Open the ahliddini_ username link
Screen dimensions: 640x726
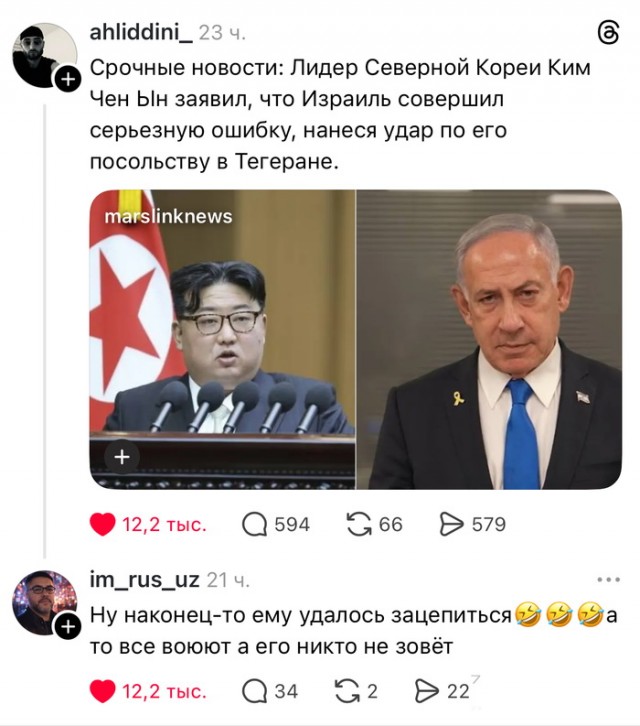pyautogui.click(x=141, y=32)
